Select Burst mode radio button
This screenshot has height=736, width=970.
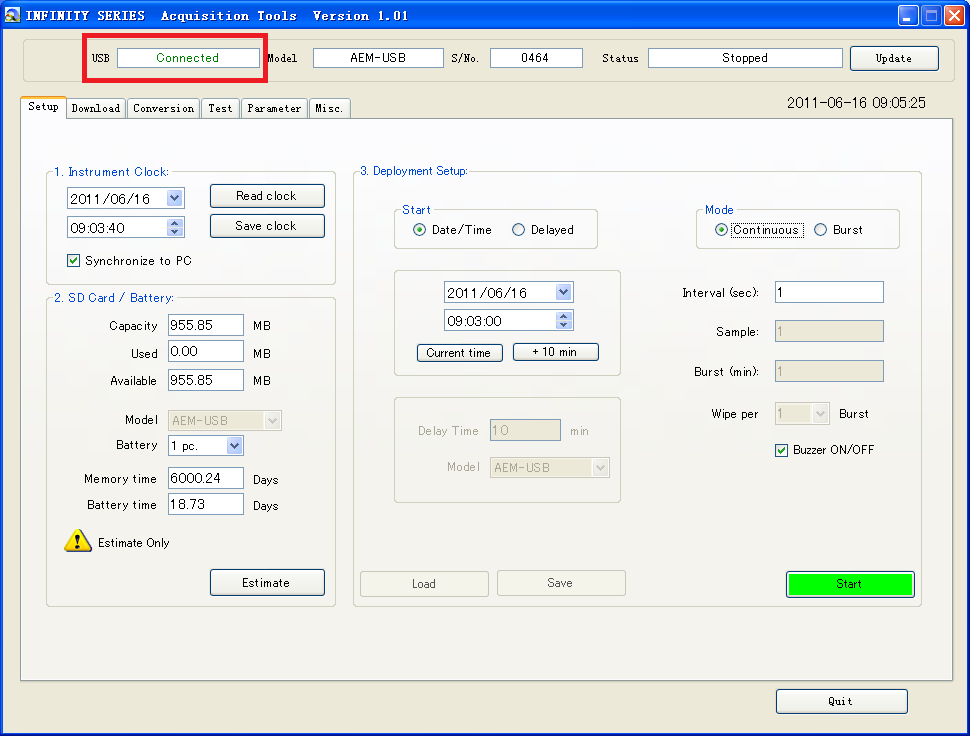(x=821, y=230)
